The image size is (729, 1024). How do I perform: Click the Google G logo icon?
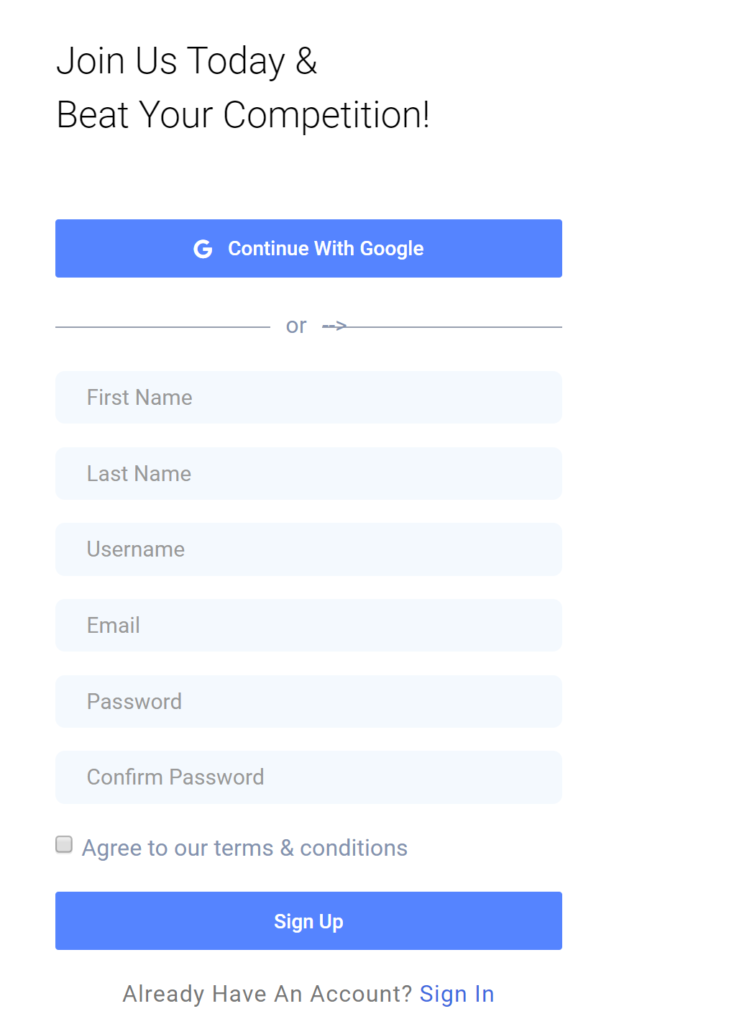pos(203,249)
